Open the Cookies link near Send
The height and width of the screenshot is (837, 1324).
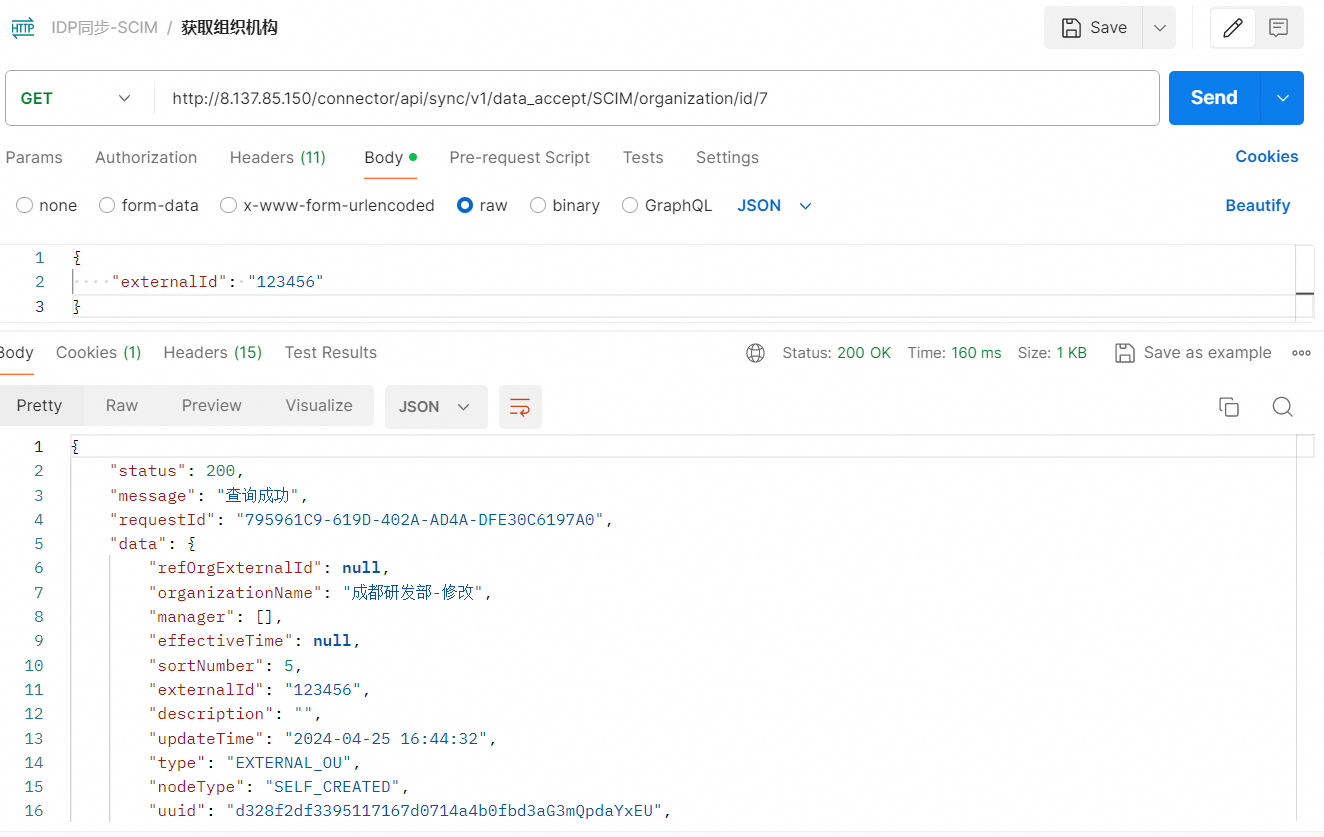(x=1267, y=156)
